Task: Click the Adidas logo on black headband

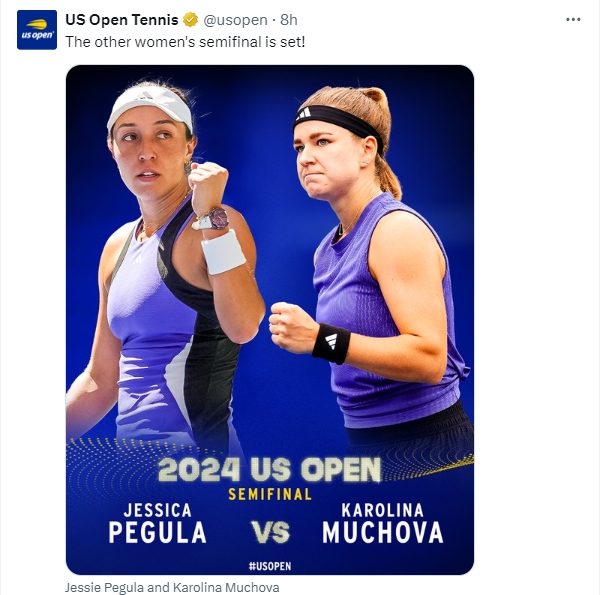Action: coord(303,113)
